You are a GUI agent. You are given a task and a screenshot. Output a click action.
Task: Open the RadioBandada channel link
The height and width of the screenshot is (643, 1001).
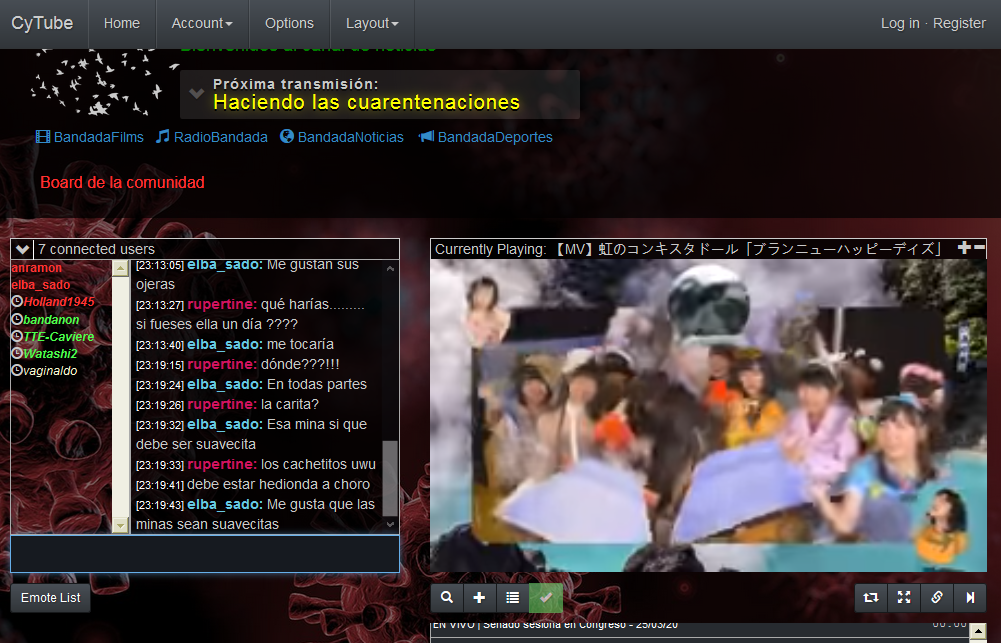pos(220,137)
